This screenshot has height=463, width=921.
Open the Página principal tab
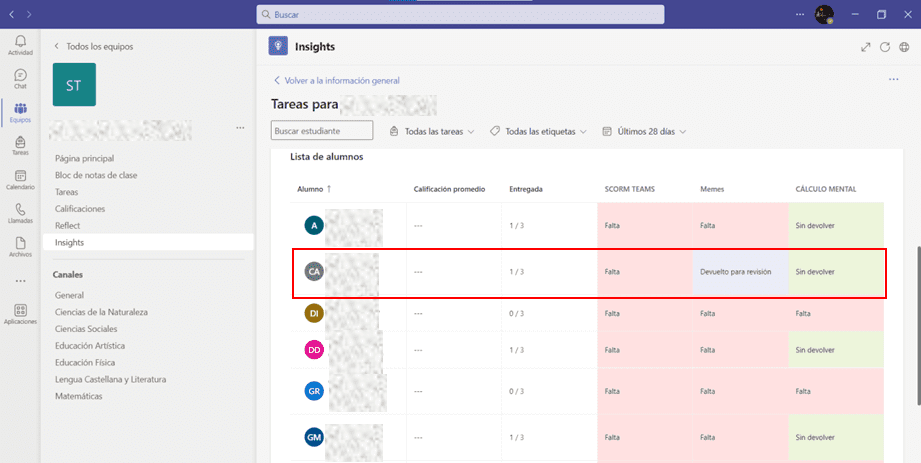tap(85, 158)
